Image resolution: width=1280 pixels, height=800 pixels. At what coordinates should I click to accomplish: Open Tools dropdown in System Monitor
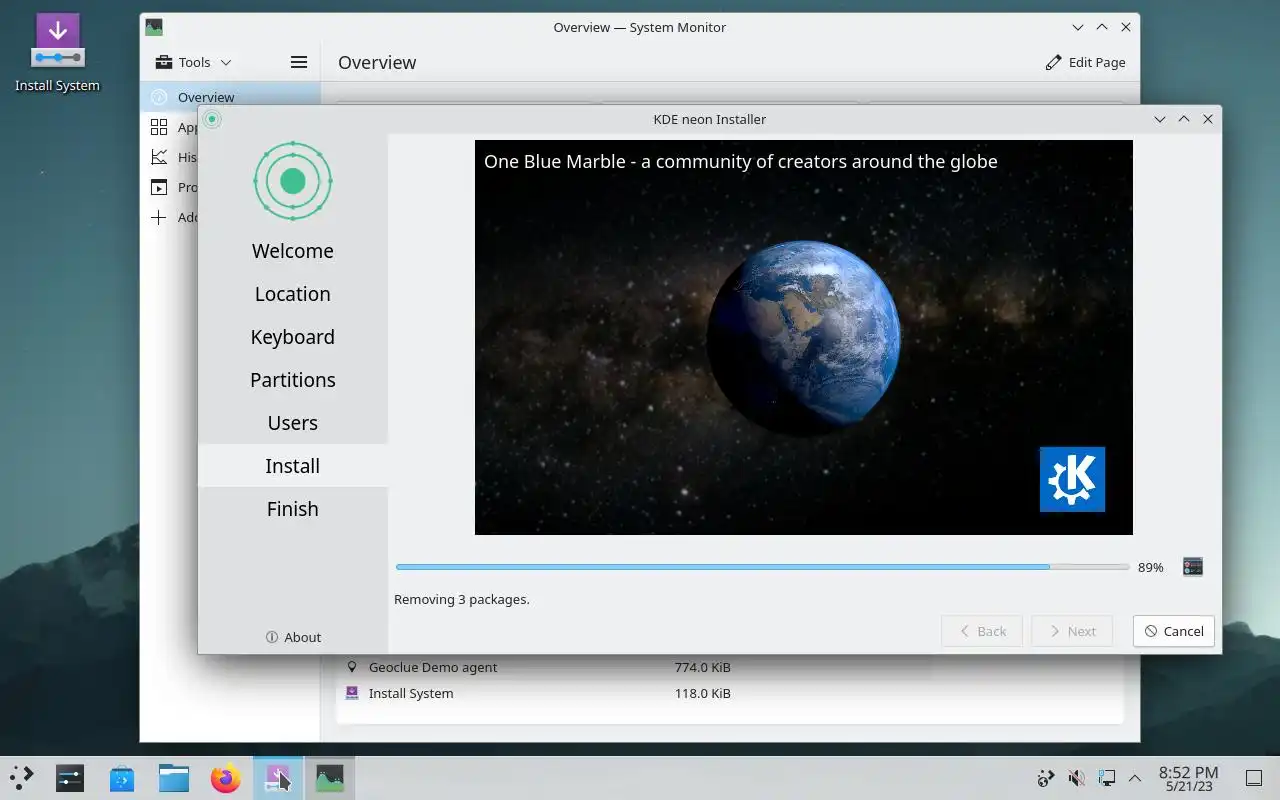click(193, 62)
